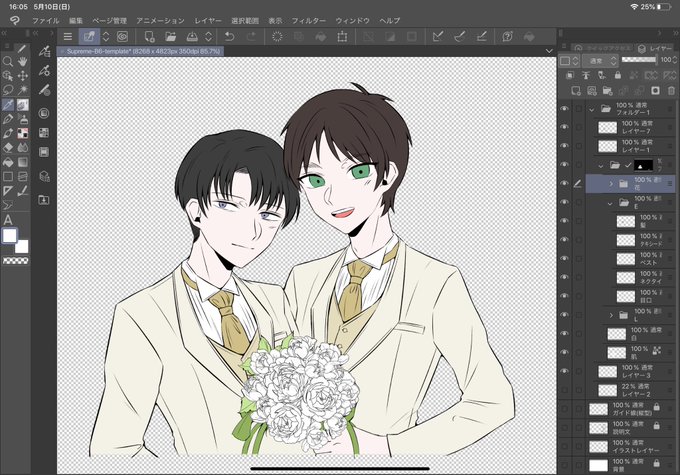680x475 pixels.
Task: Select the 説明文 layer row
Action: coord(632,428)
